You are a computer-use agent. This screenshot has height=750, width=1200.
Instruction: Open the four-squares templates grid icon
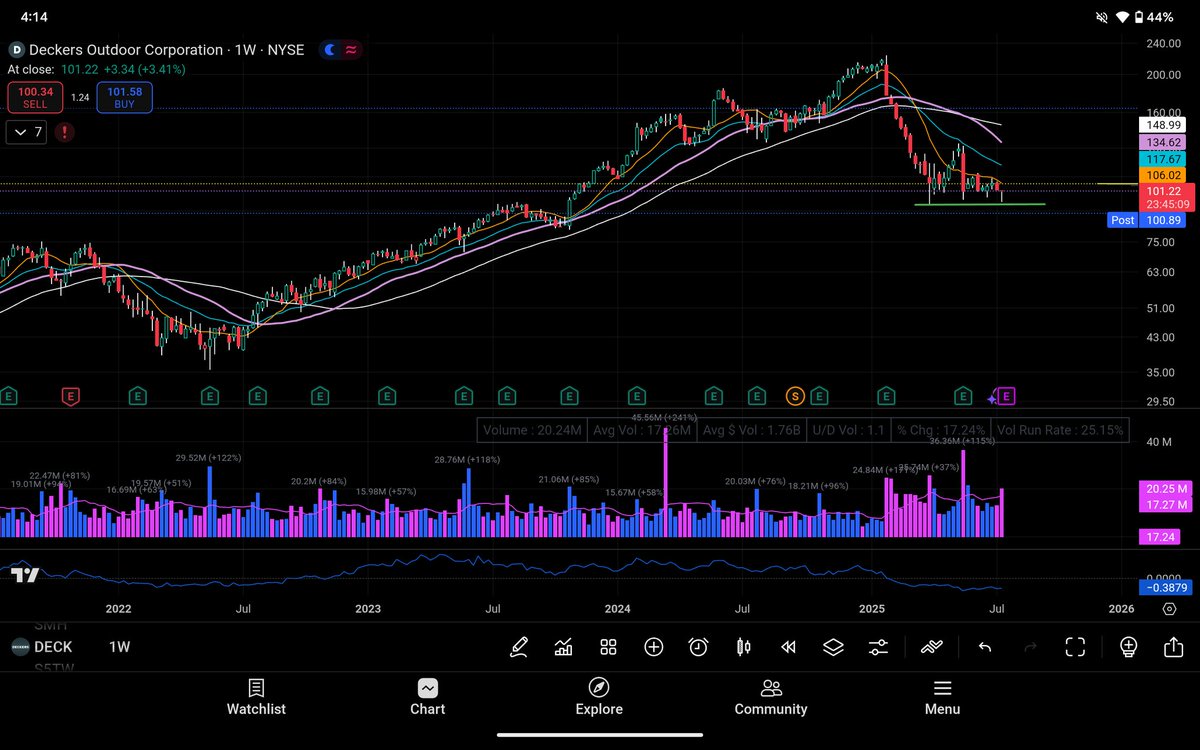[608, 647]
